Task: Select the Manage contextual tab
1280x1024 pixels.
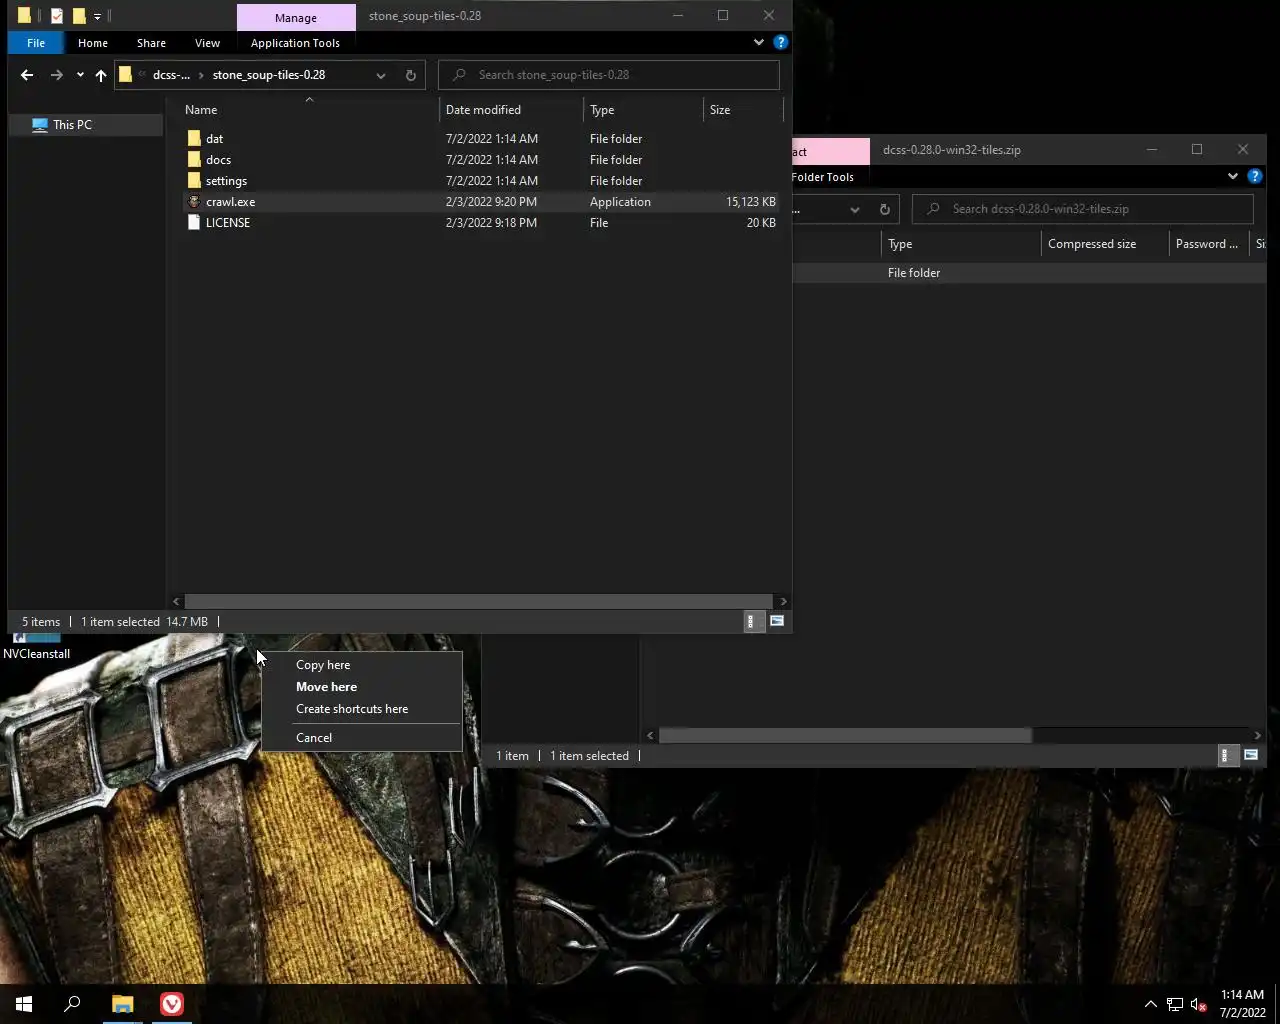Action: click(x=296, y=18)
